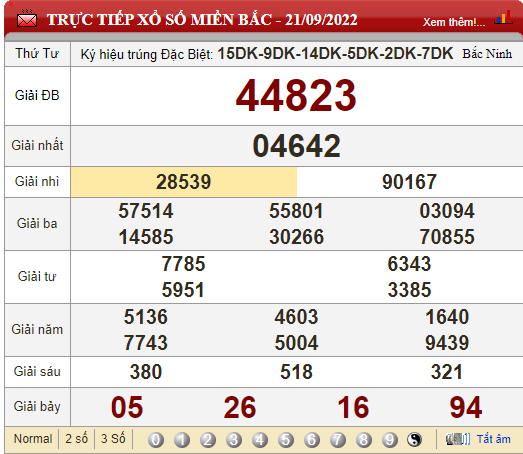This screenshot has width=523, height=454.
Task: Click the envelope mail icon in header
Action: [27, 18]
